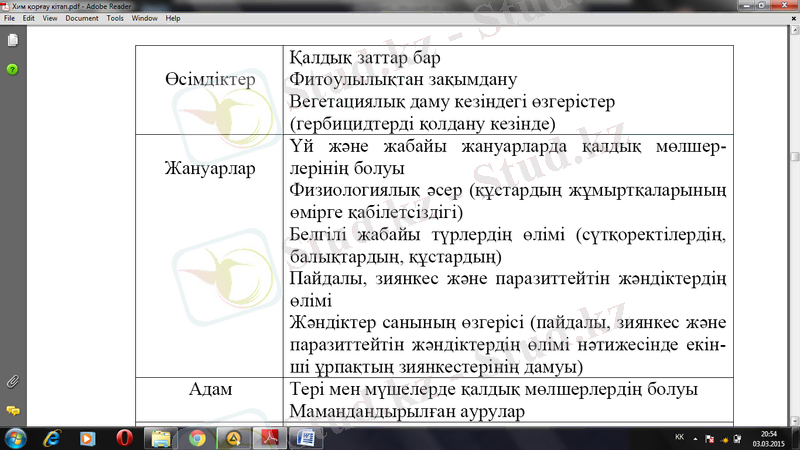800x450 pixels.
Task: Click the line 'Мамандандырылған аурулар'
Action: (x=407, y=411)
